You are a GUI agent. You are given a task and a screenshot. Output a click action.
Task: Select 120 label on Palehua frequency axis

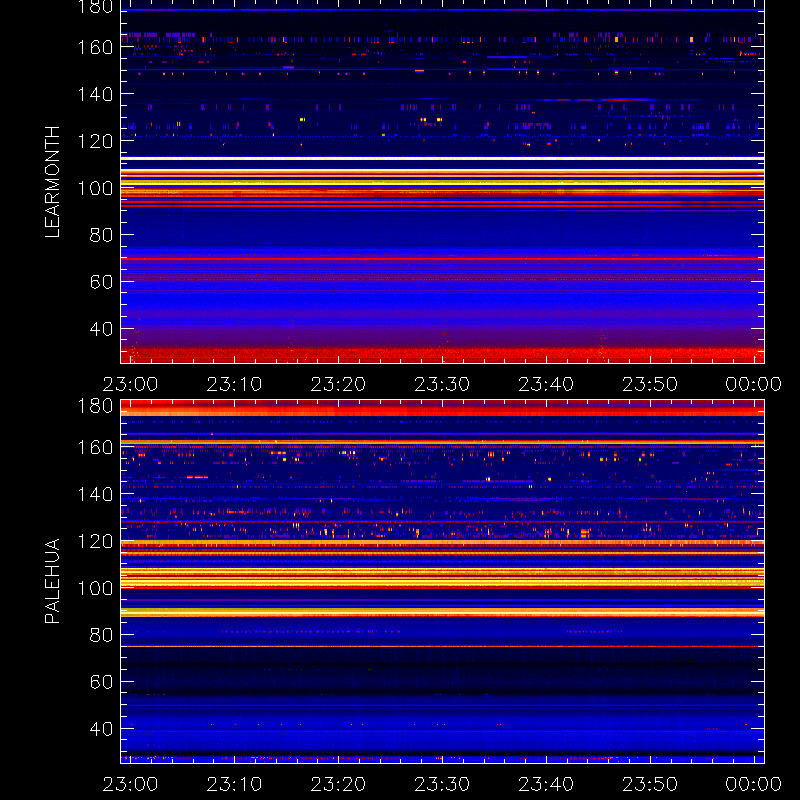(95, 541)
